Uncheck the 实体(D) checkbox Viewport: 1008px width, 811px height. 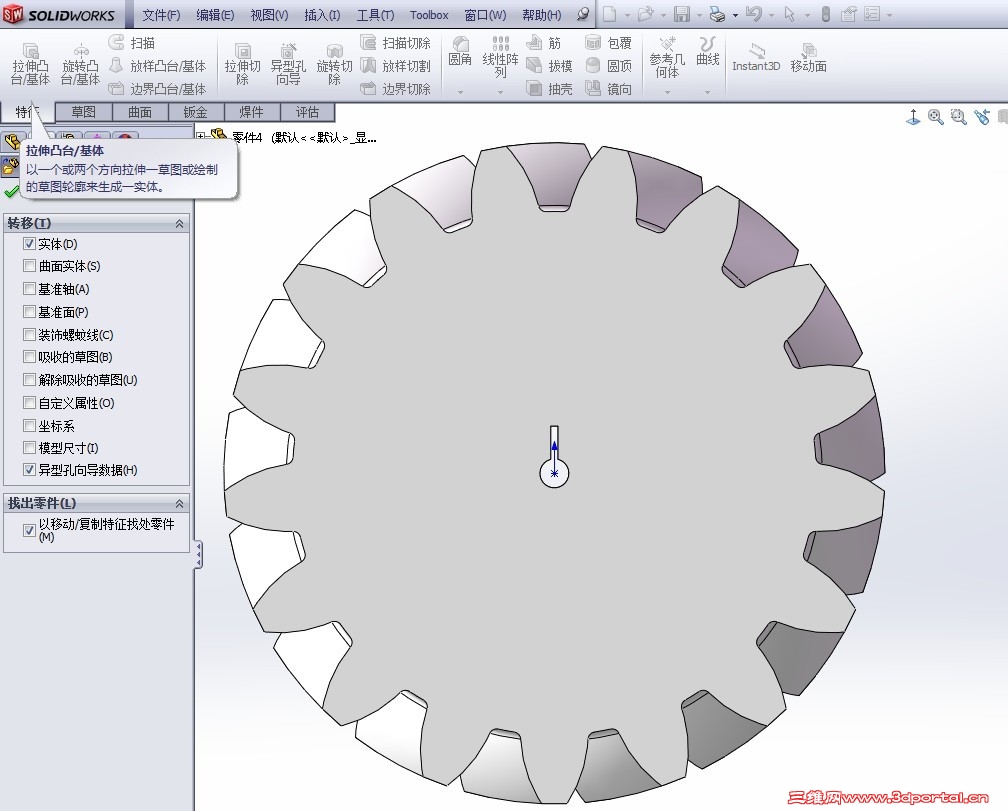[x=29, y=244]
